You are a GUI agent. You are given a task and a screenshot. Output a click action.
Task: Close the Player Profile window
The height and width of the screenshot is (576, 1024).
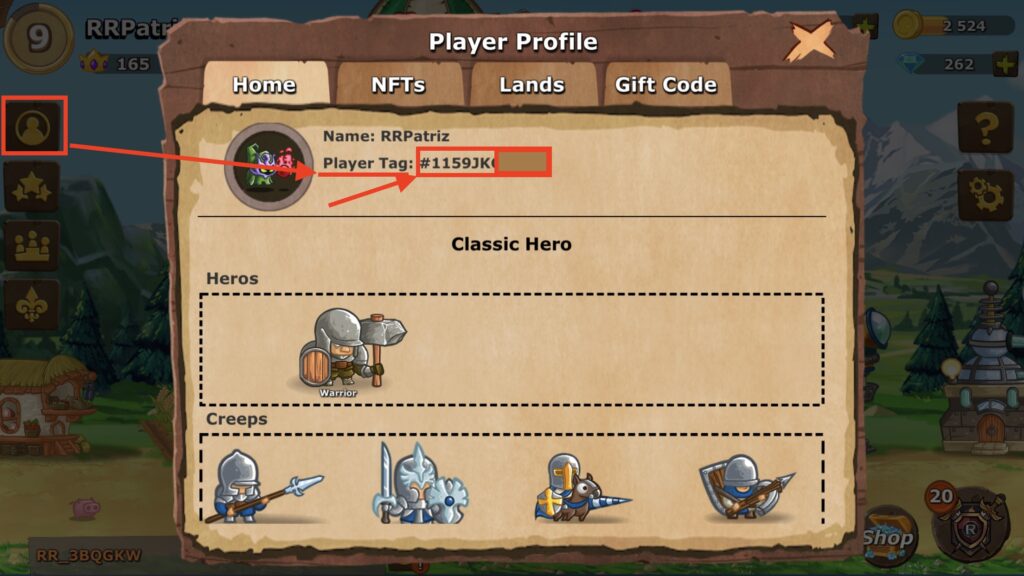(810, 41)
